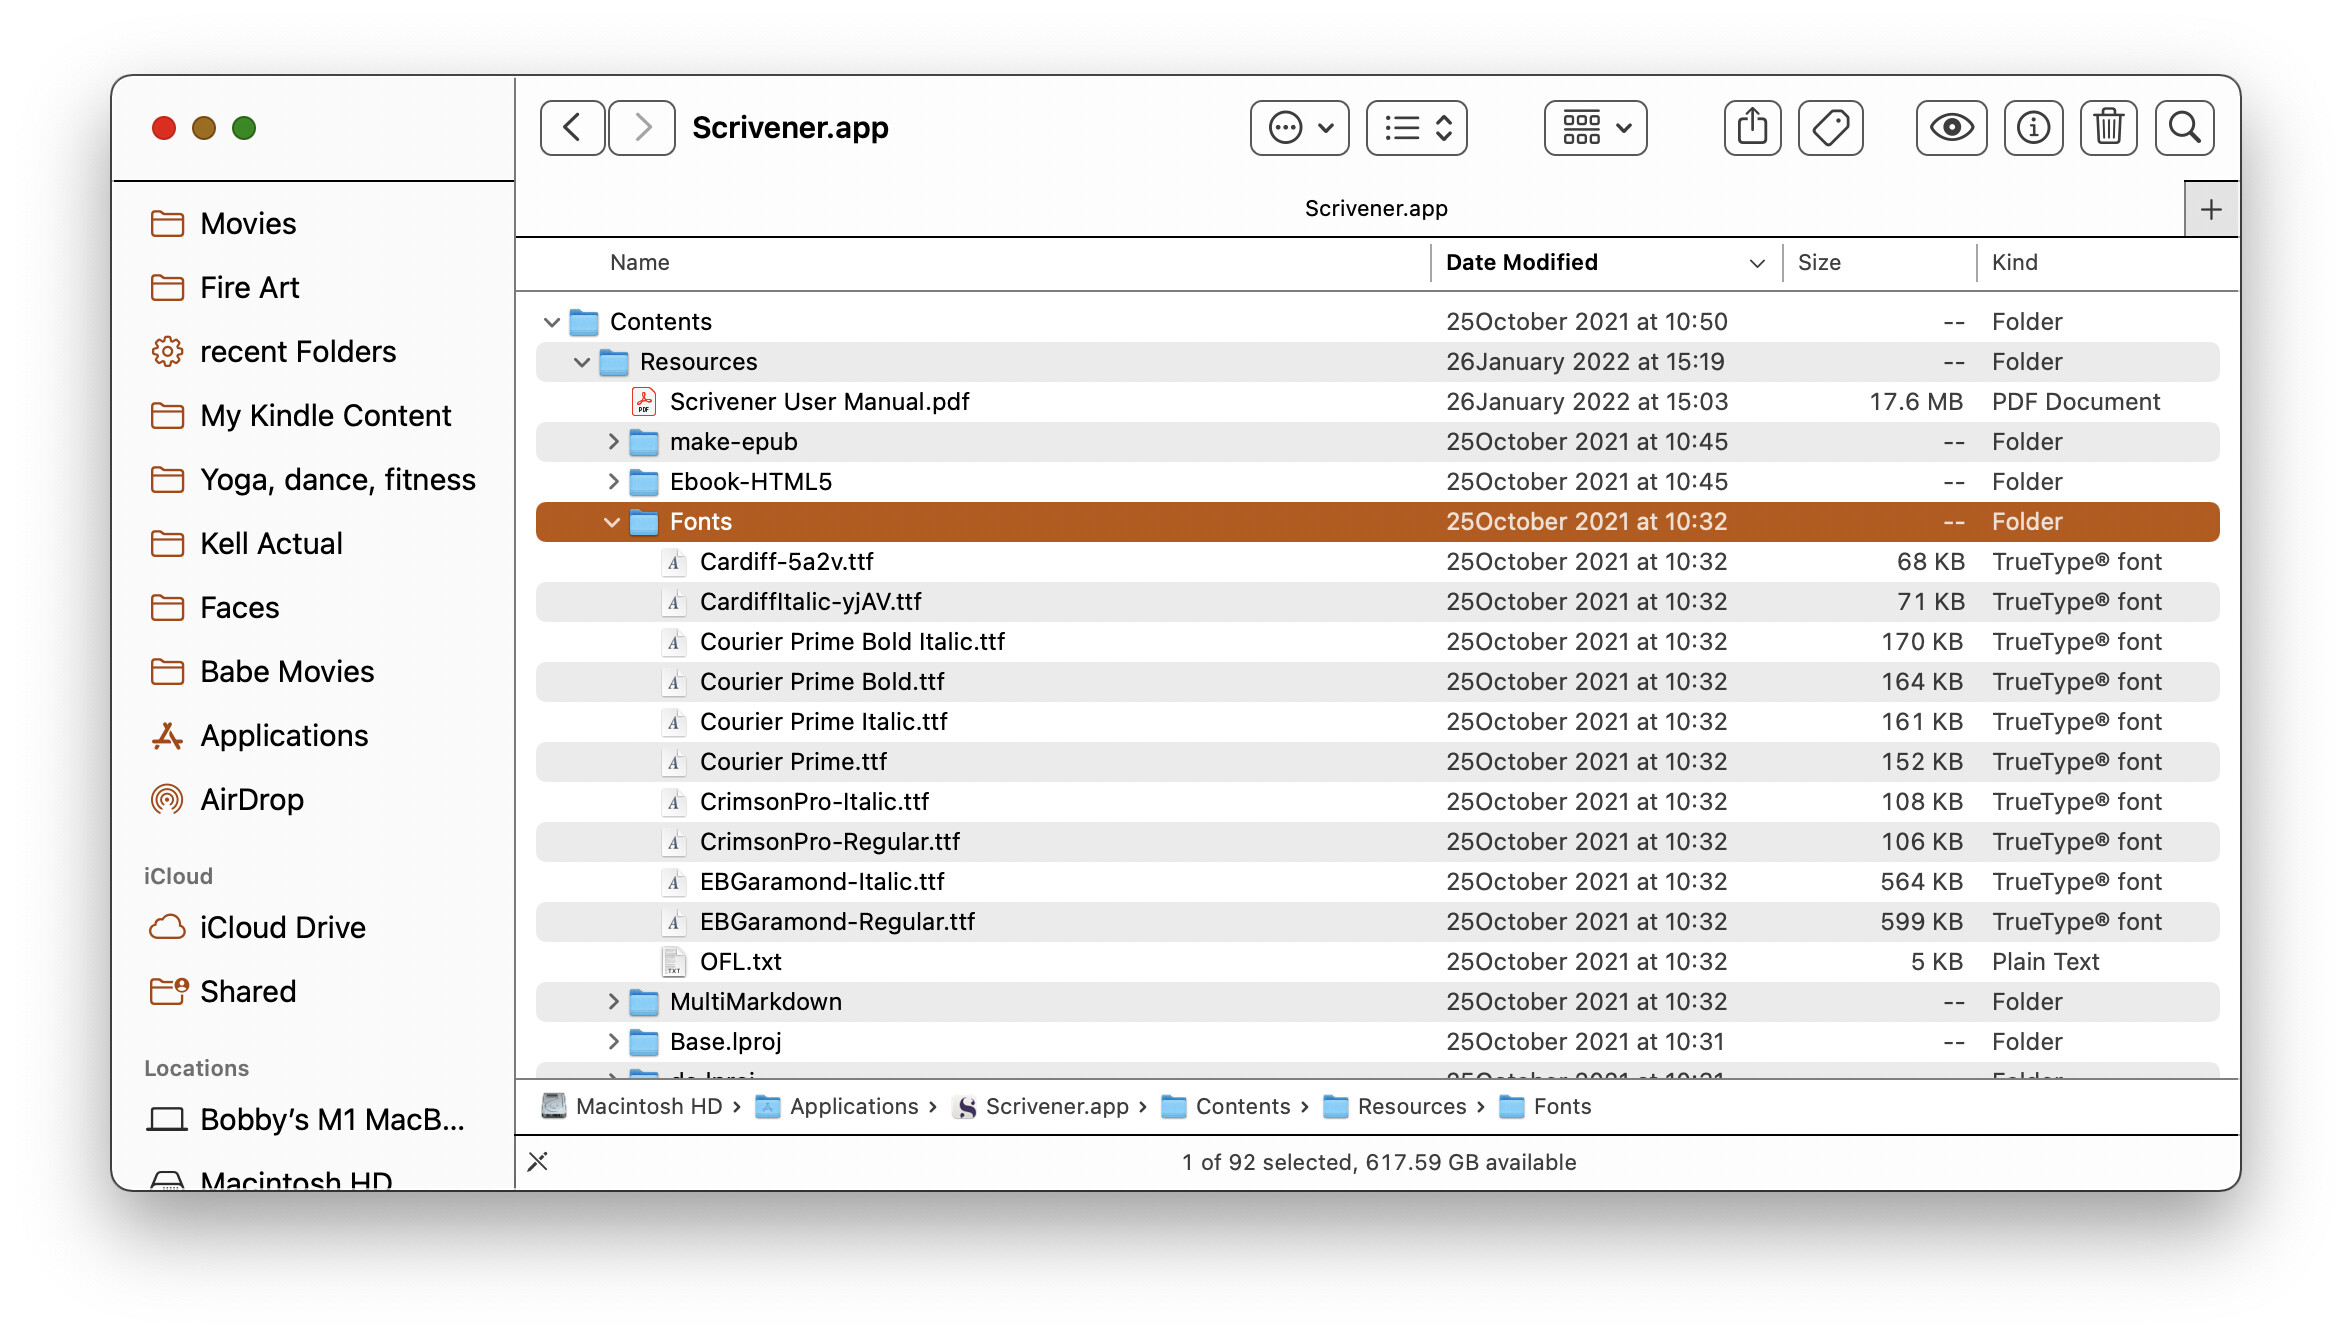Go back with the left chevron button
The width and height of the screenshot is (2352, 1338).
(572, 128)
